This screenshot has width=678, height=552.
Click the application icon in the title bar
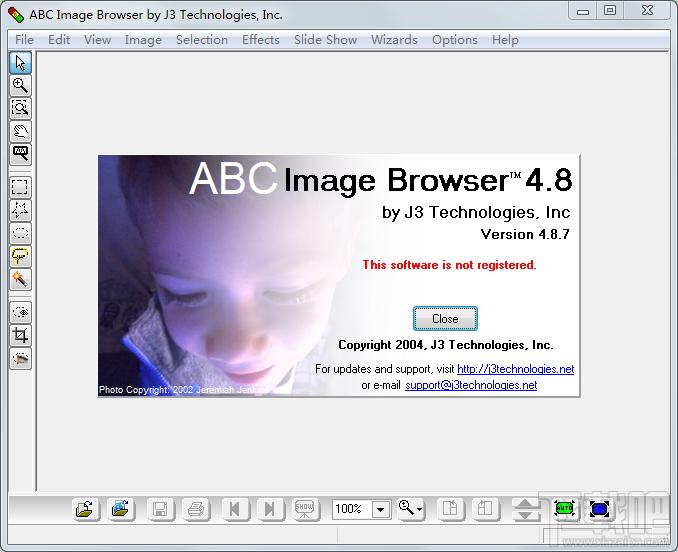[x=16, y=15]
